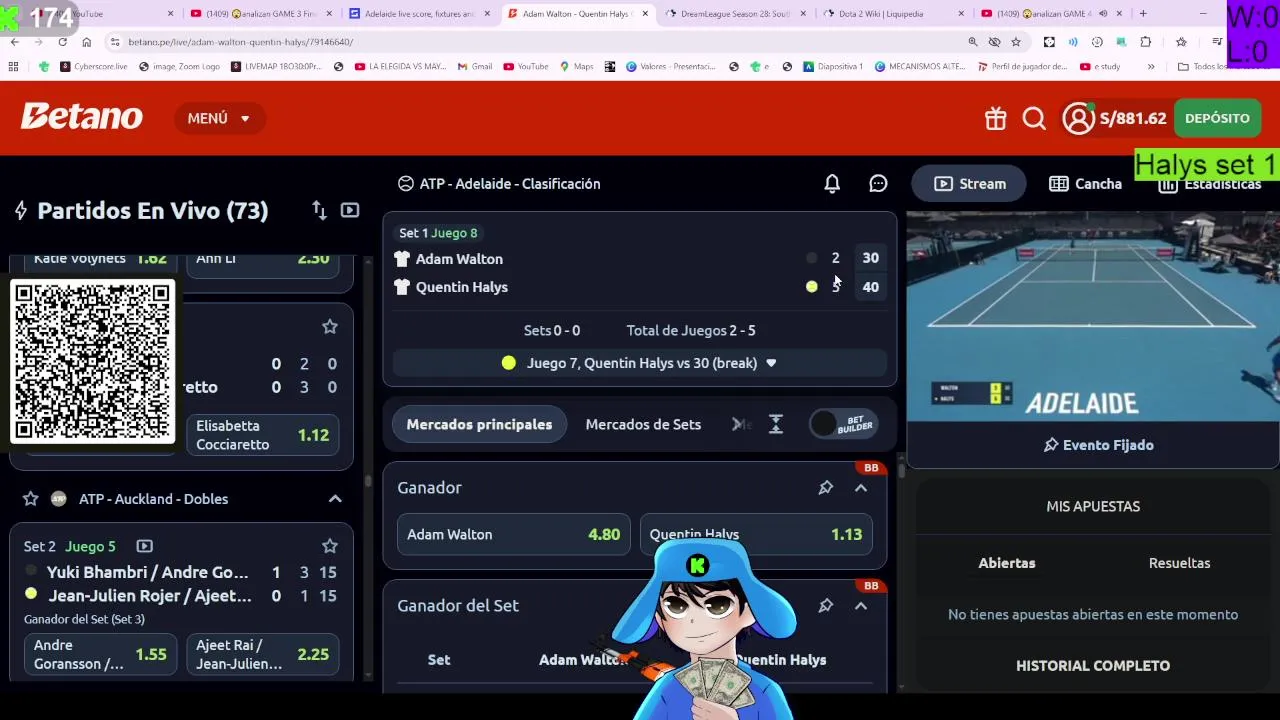Click the browser address bar URL
This screenshot has height=720, width=1280.
[240, 42]
